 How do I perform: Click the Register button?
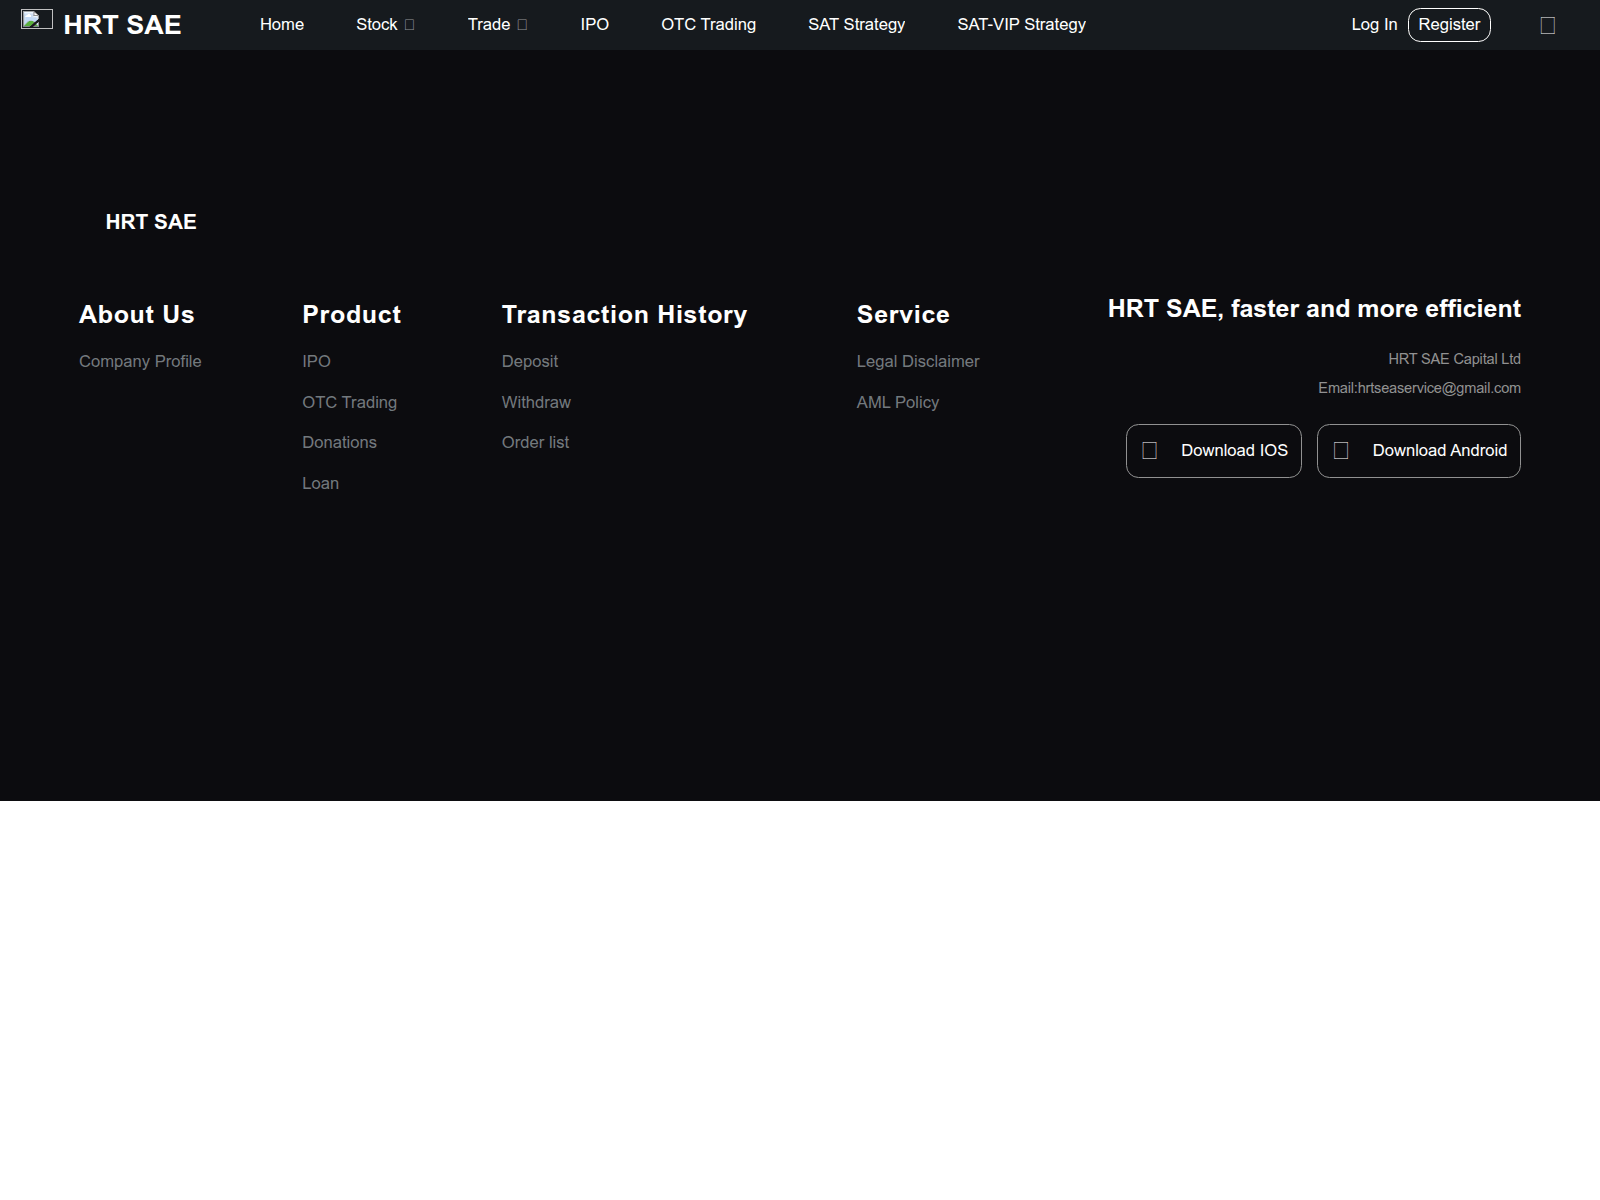[1449, 25]
